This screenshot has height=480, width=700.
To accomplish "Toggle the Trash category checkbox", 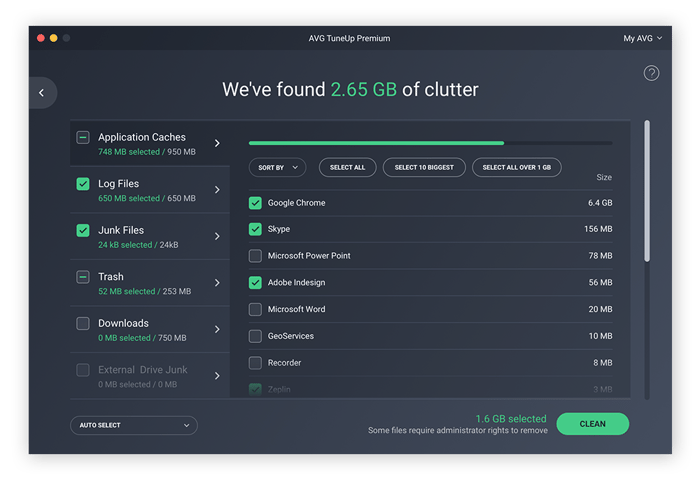I will [83, 277].
